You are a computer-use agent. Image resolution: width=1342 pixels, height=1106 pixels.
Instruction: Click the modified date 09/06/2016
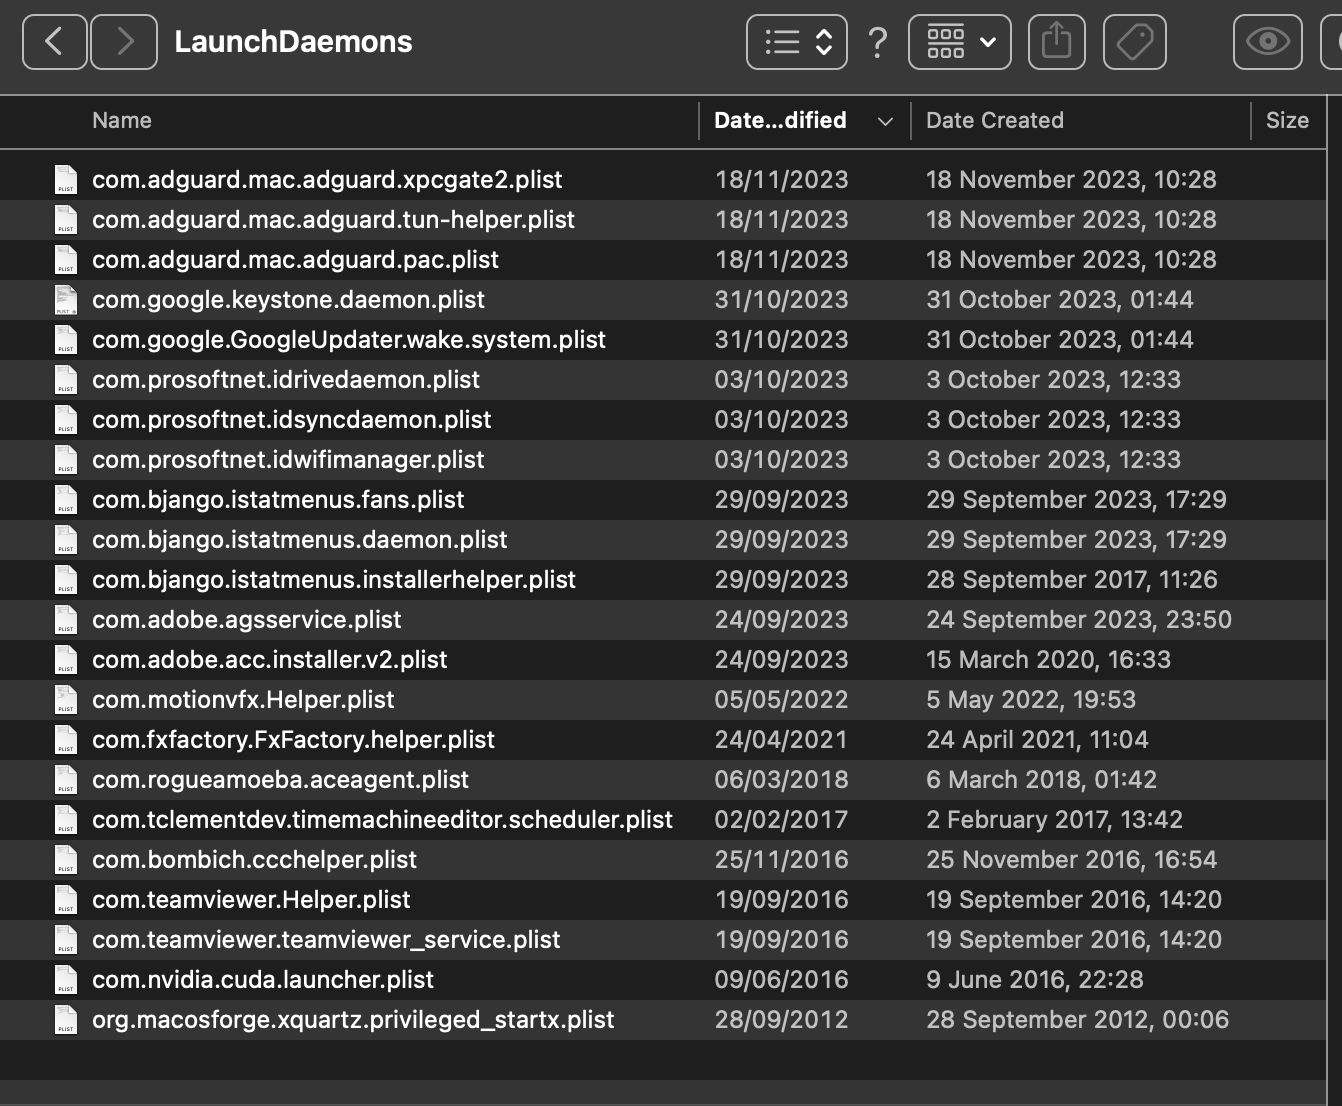[781, 980]
